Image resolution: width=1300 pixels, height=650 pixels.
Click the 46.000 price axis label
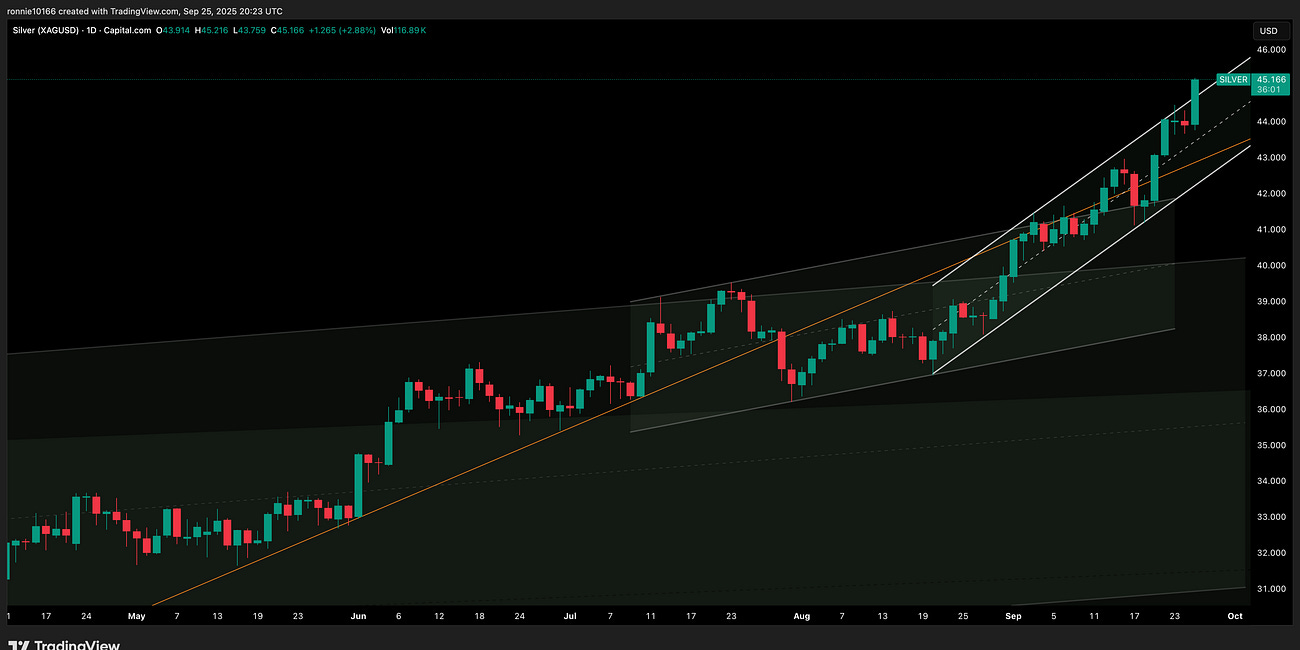pyautogui.click(x=1270, y=49)
